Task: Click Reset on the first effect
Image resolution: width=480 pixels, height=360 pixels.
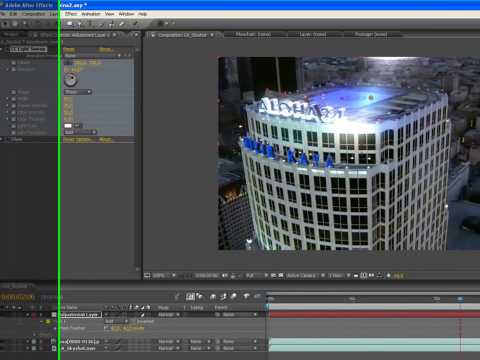Action: click(69, 49)
